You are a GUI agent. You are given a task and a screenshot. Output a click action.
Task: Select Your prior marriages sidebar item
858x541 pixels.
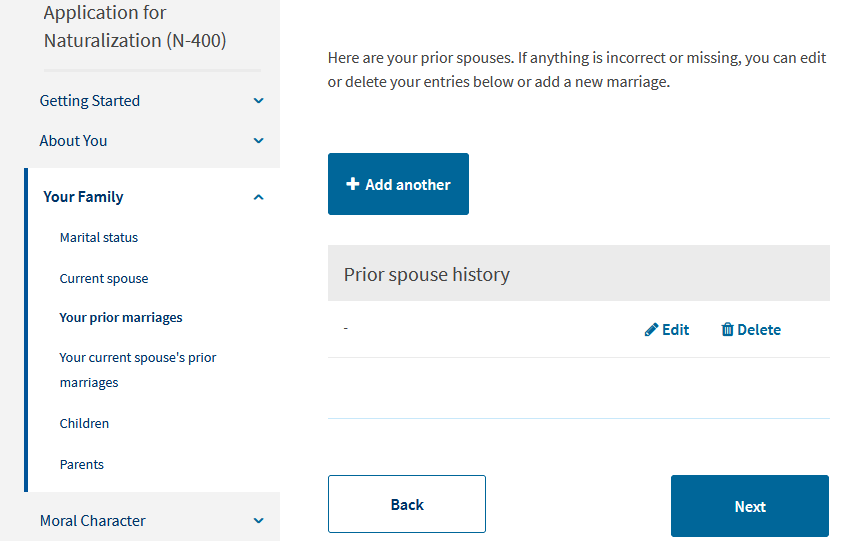point(121,318)
